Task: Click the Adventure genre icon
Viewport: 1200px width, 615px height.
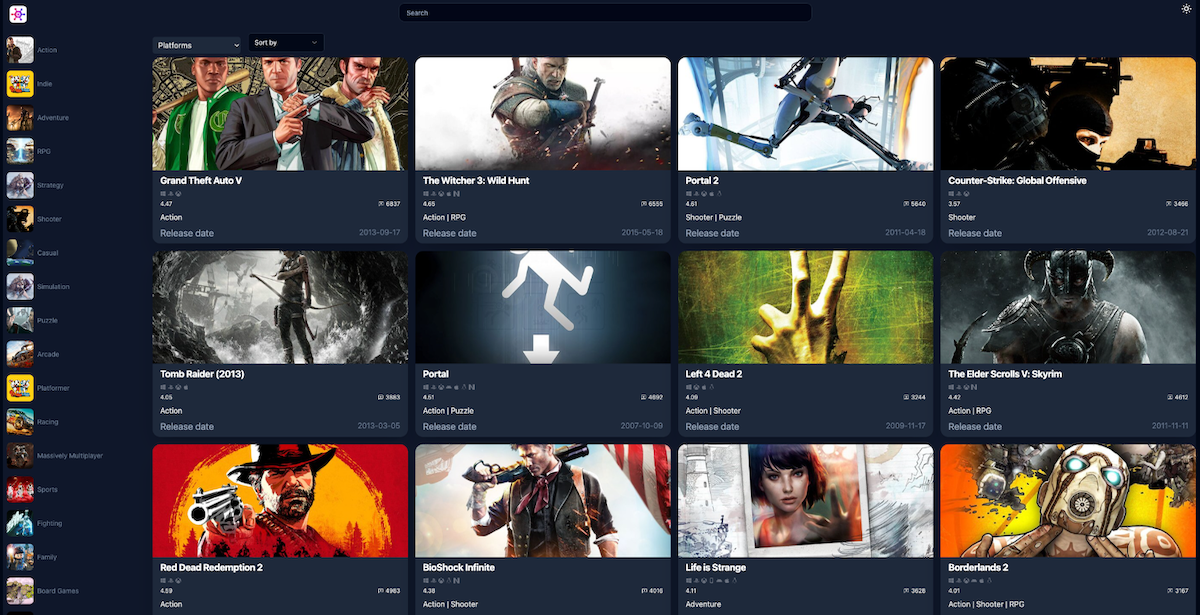Action: (20, 118)
